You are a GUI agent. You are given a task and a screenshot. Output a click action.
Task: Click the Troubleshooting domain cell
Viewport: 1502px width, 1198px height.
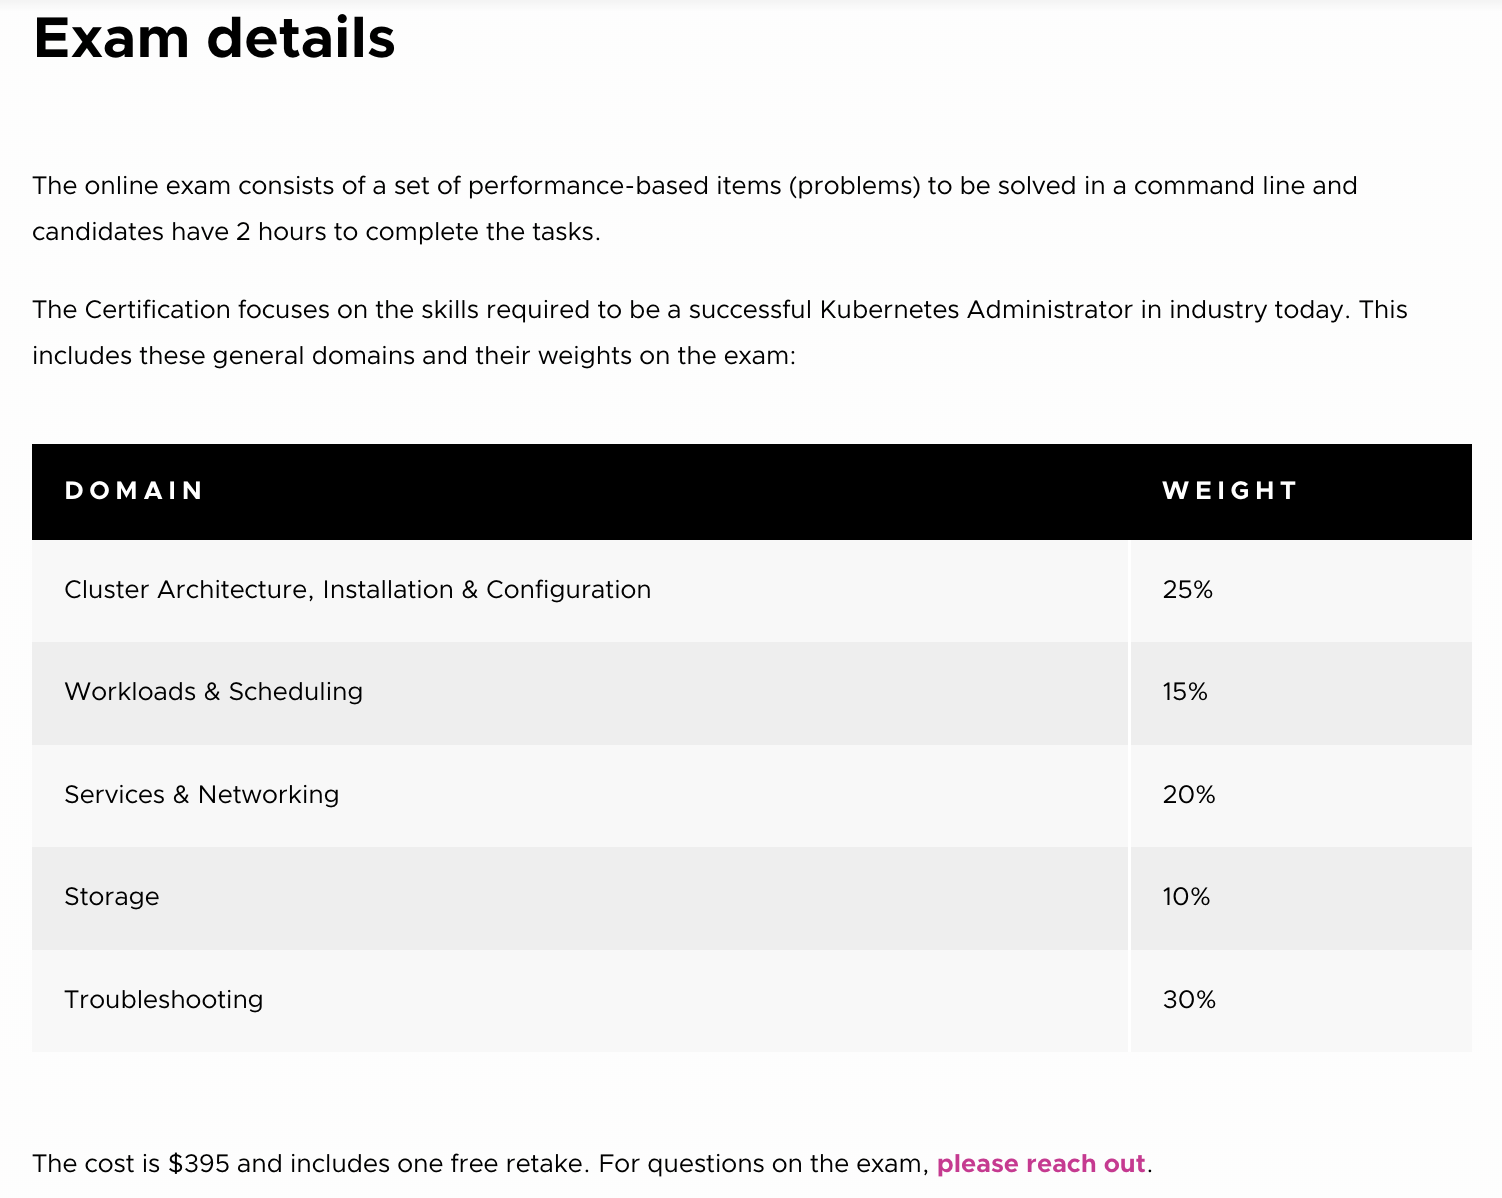[580, 1001]
